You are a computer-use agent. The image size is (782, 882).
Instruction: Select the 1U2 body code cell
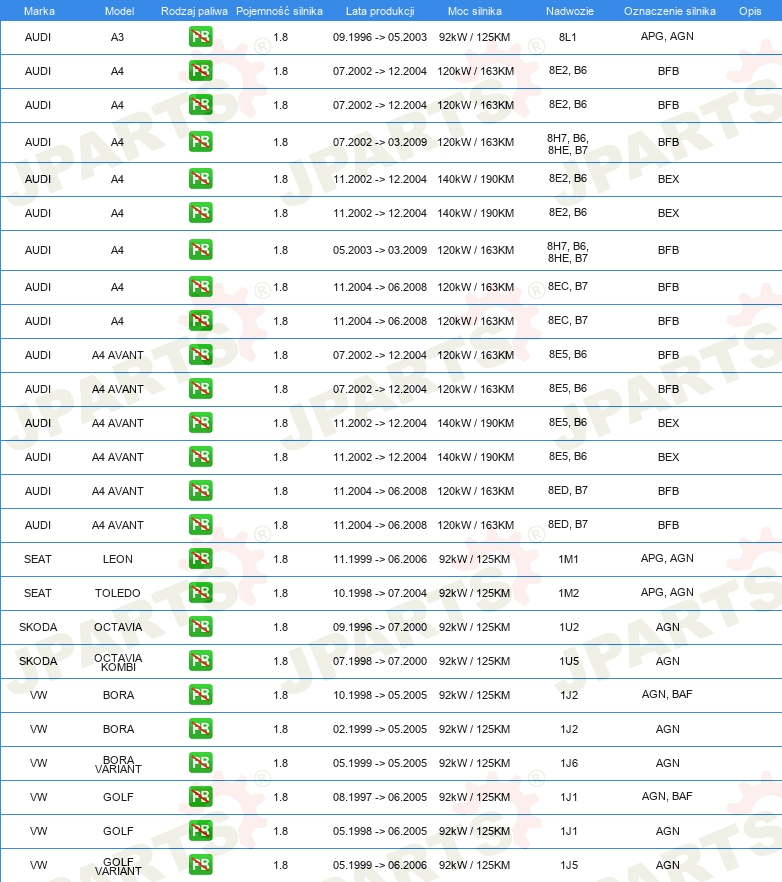click(569, 627)
